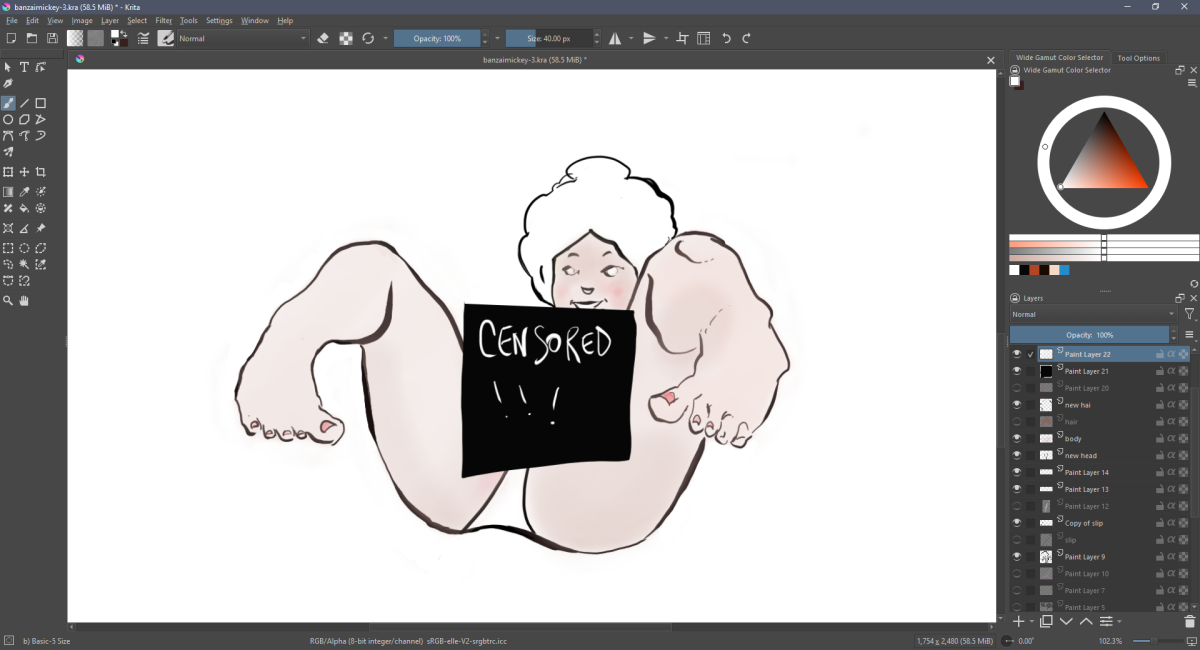This screenshot has width=1200, height=650.
Task: Toggle Eraser mode in the toolbar
Action: 323,39
